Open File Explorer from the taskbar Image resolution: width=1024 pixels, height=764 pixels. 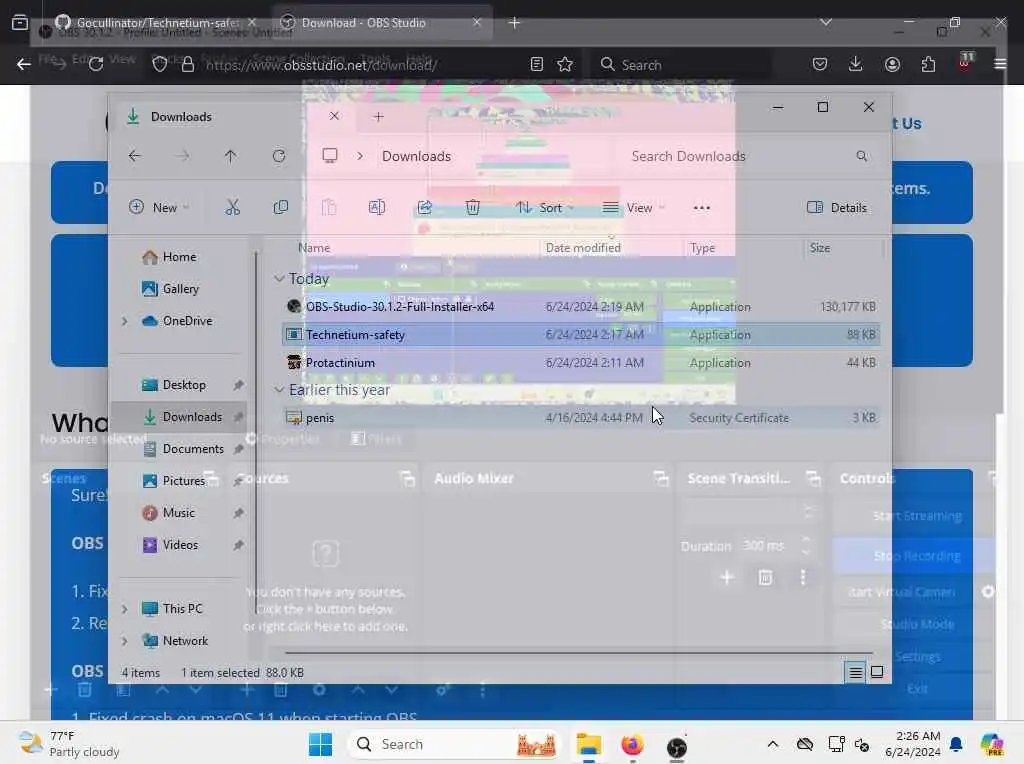pos(588,744)
